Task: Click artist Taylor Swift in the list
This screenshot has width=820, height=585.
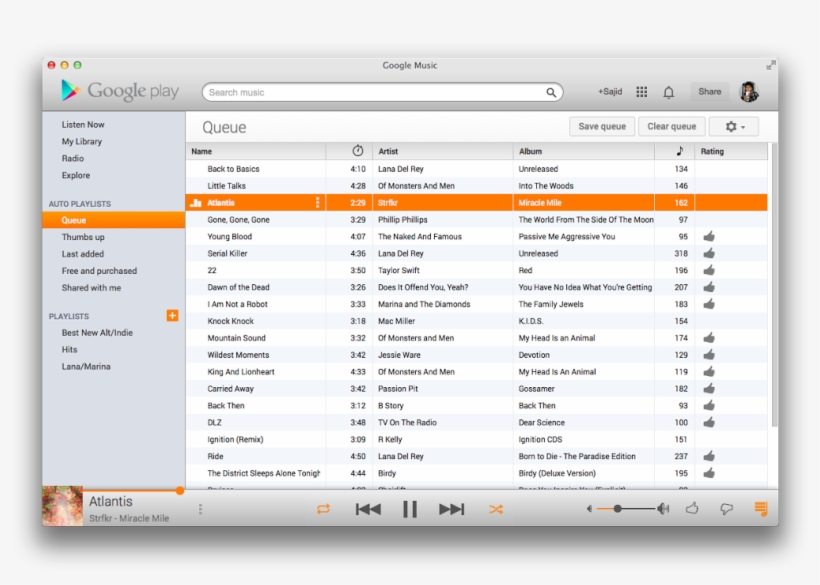Action: pyautogui.click(x=398, y=270)
